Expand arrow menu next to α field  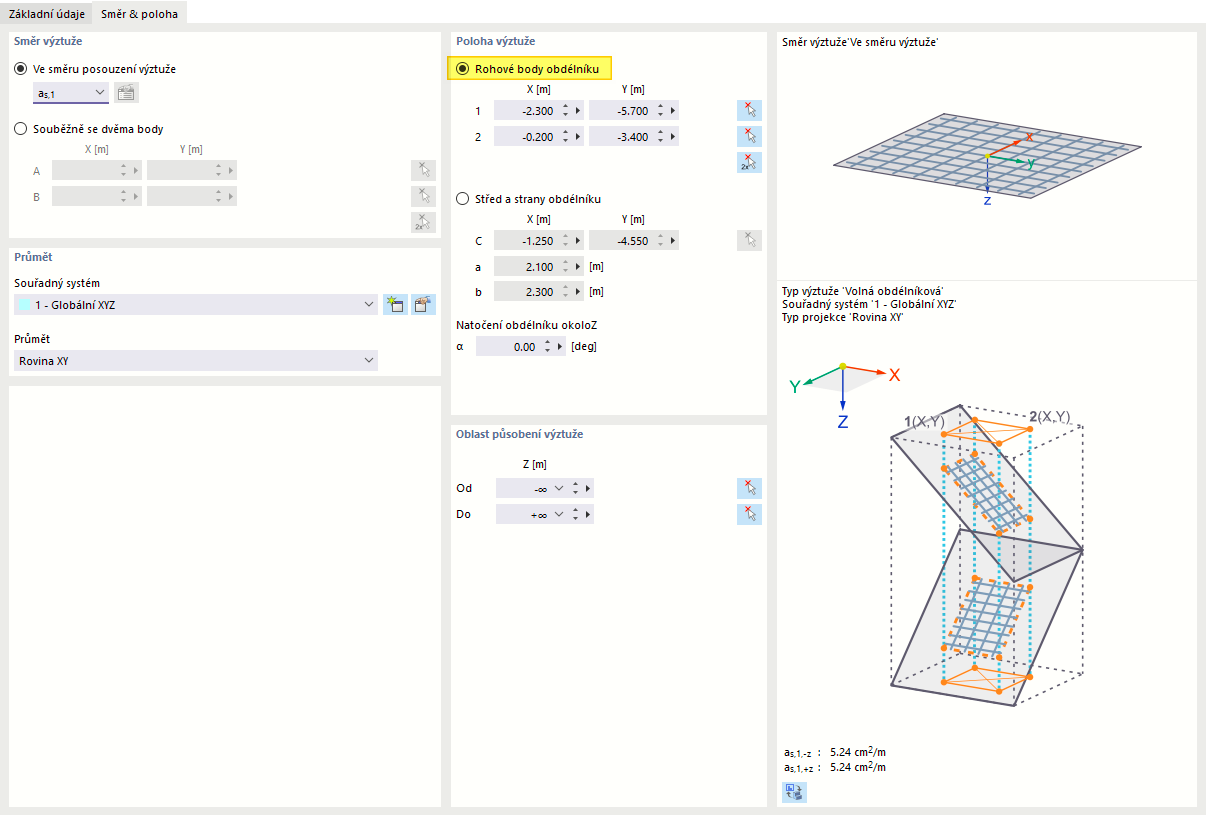coord(559,347)
